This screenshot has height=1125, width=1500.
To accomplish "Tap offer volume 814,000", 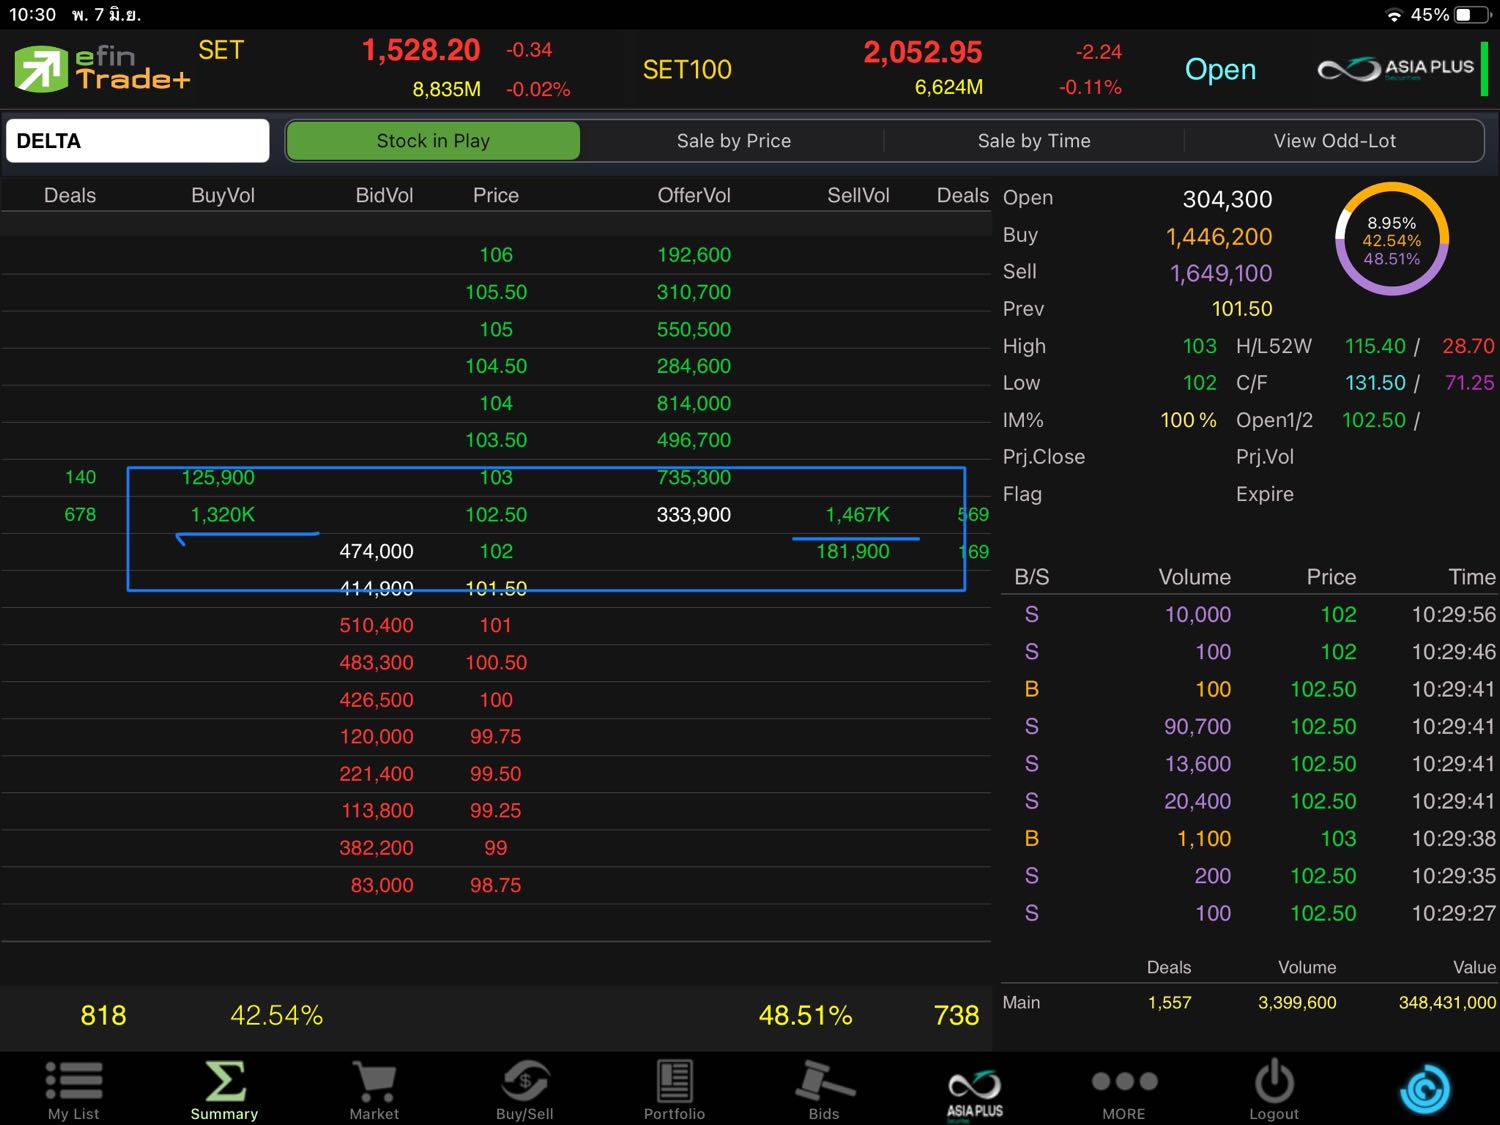I will click(x=694, y=403).
